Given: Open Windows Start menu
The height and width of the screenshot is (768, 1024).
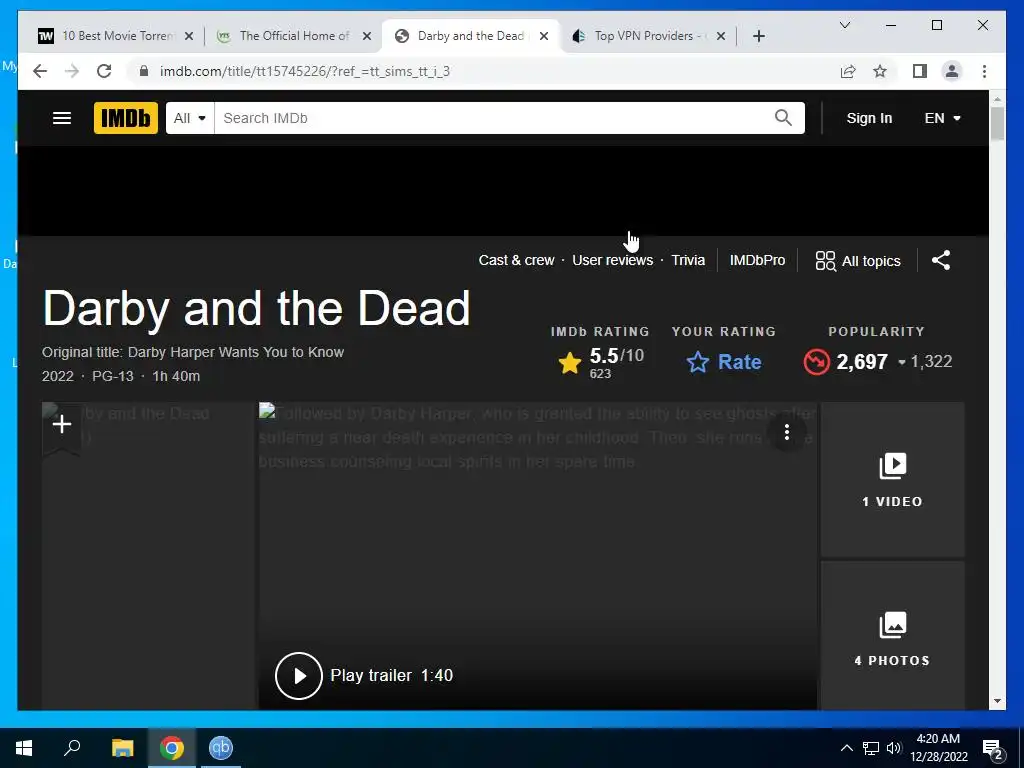Looking at the screenshot, I should 24,748.
